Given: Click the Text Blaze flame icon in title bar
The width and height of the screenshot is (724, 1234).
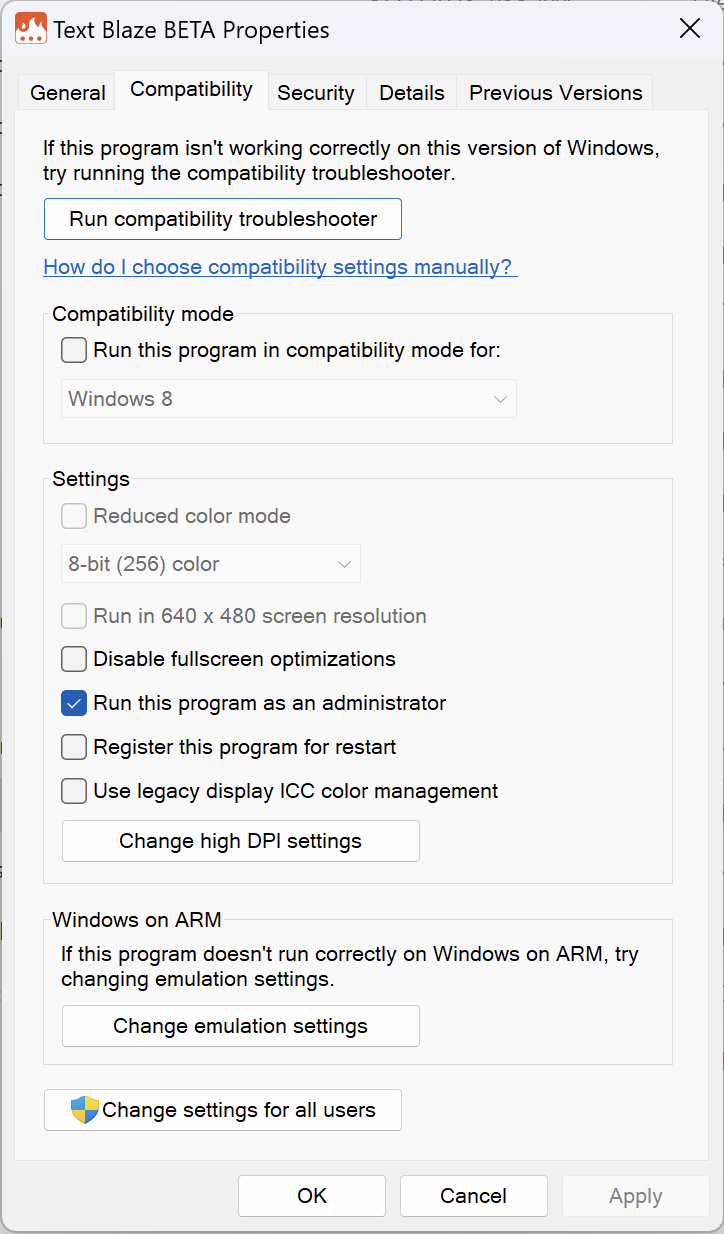Looking at the screenshot, I should click(31, 29).
